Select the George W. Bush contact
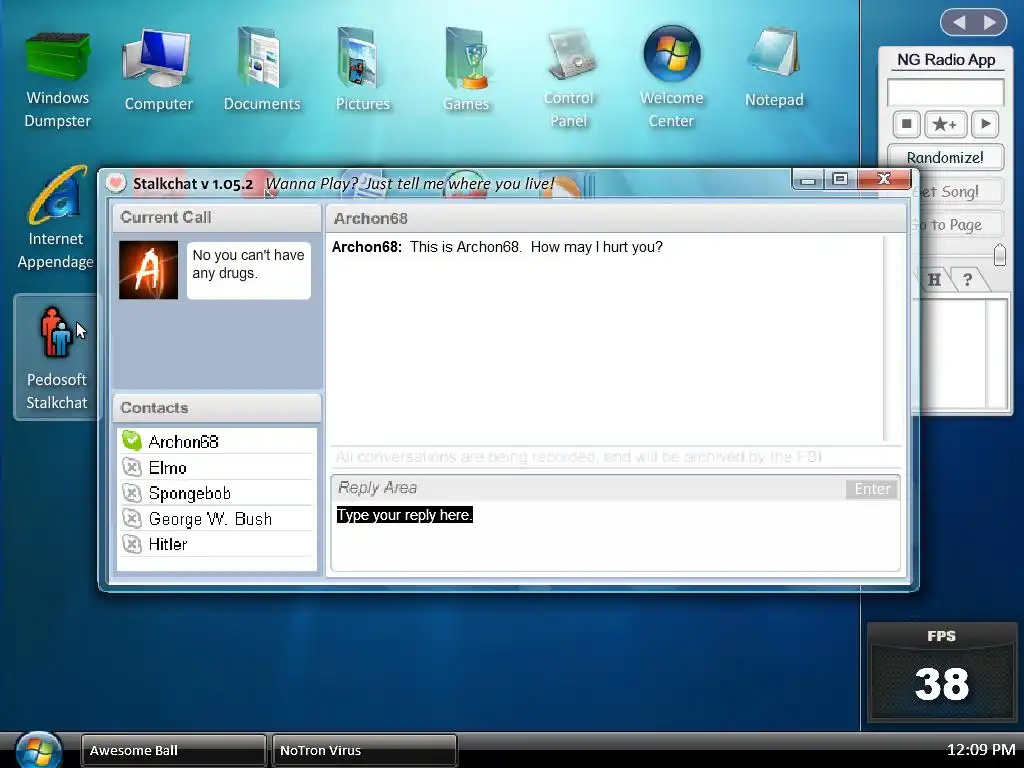 [217, 519]
